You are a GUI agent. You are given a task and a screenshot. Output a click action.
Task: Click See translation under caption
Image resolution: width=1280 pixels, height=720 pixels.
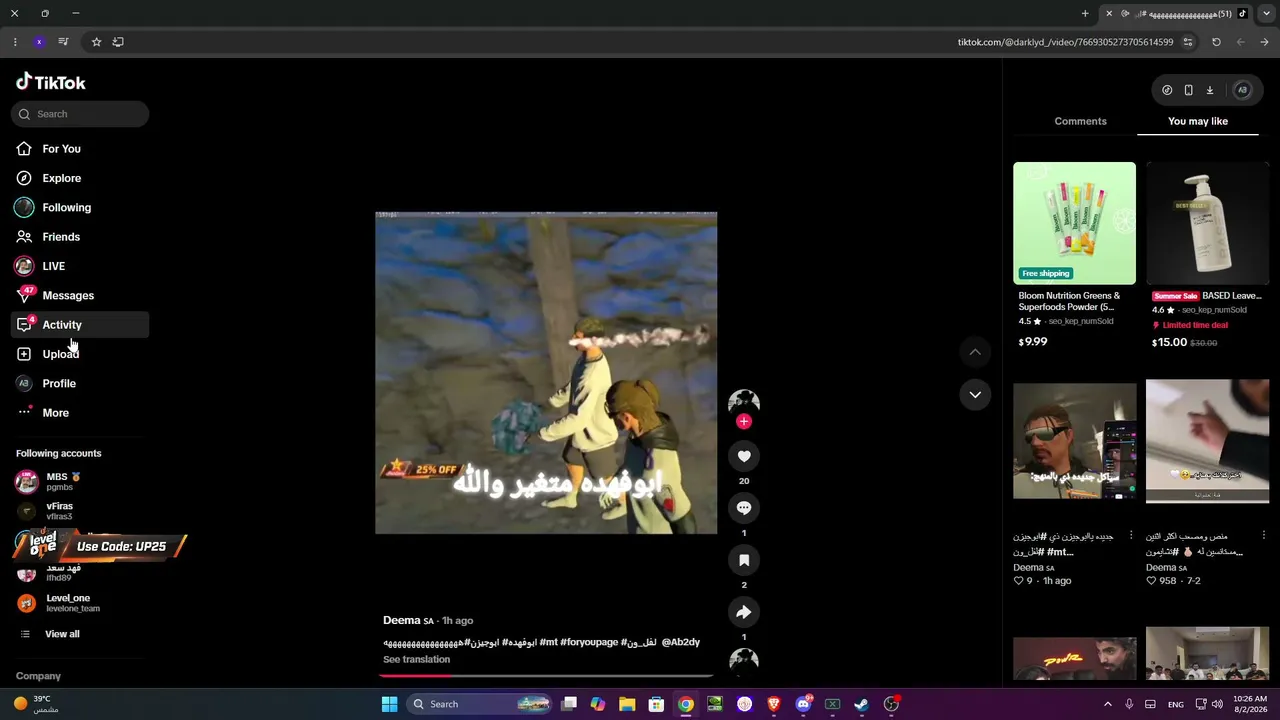pyautogui.click(x=416, y=660)
